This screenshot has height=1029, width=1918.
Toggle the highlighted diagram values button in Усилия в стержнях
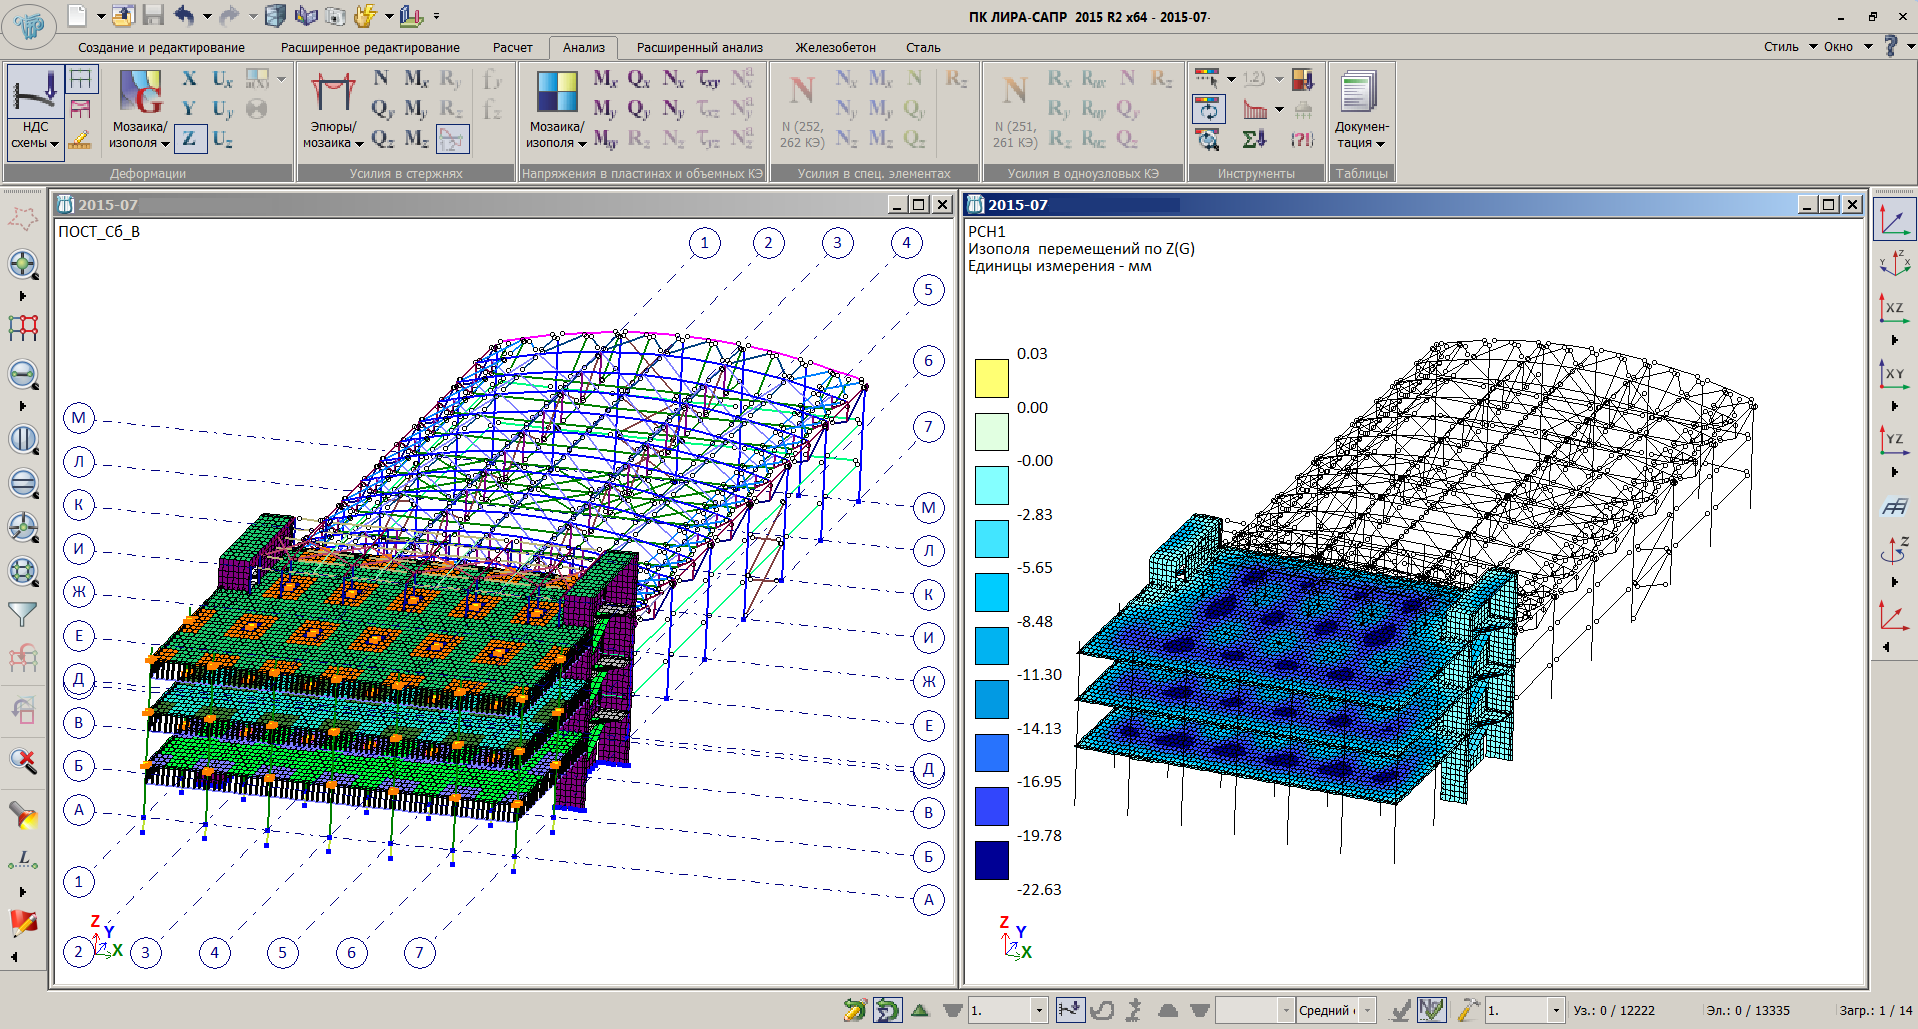[453, 139]
